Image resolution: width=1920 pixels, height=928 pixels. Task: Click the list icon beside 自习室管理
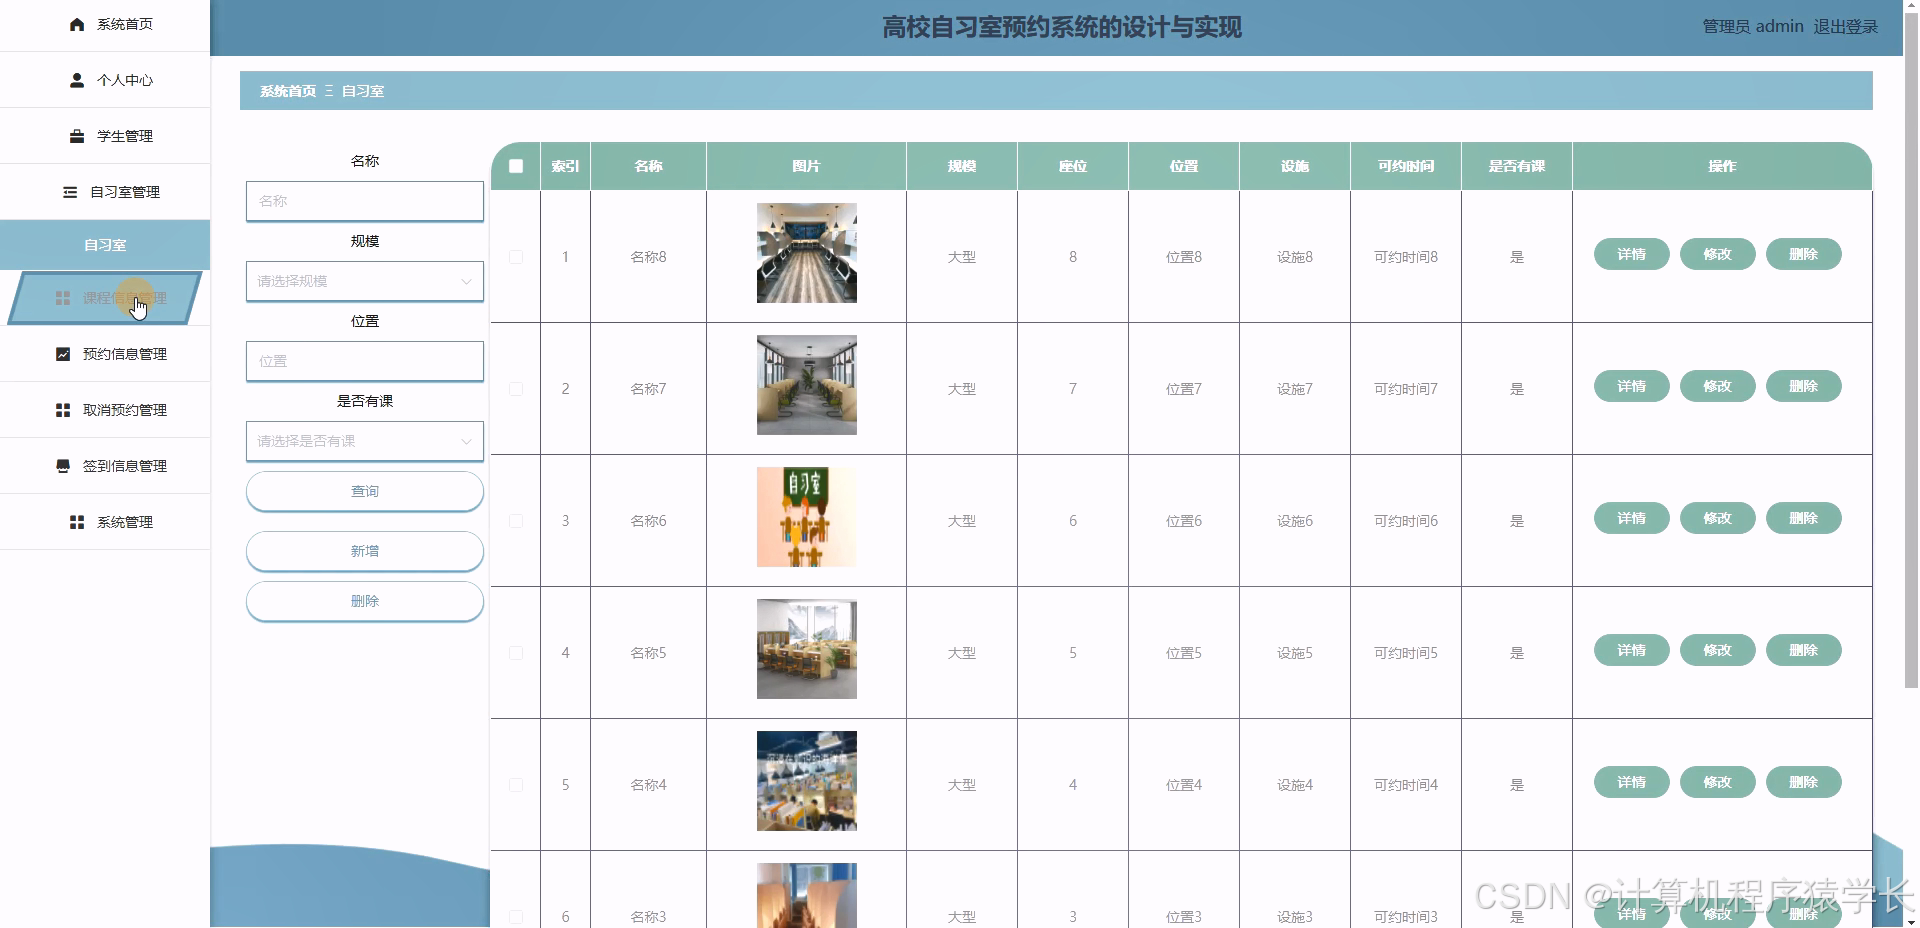click(70, 192)
